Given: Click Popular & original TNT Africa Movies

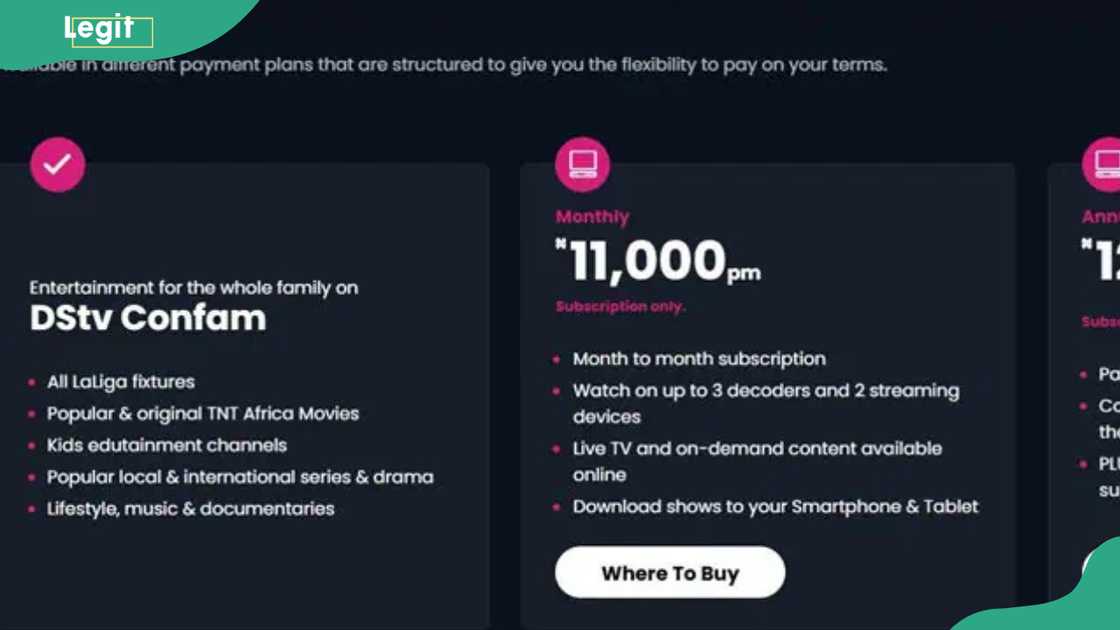Looking at the screenshot, I should click(x=202, y=414).
